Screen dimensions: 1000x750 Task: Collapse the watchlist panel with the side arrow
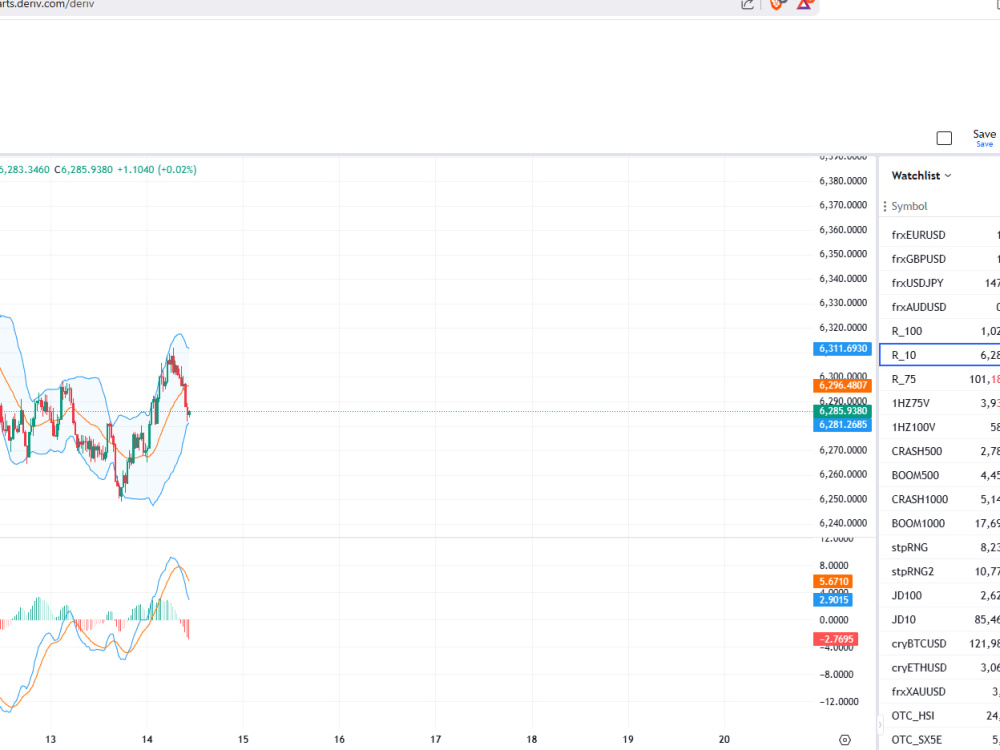pyautogui.click(x=880, y=725)
